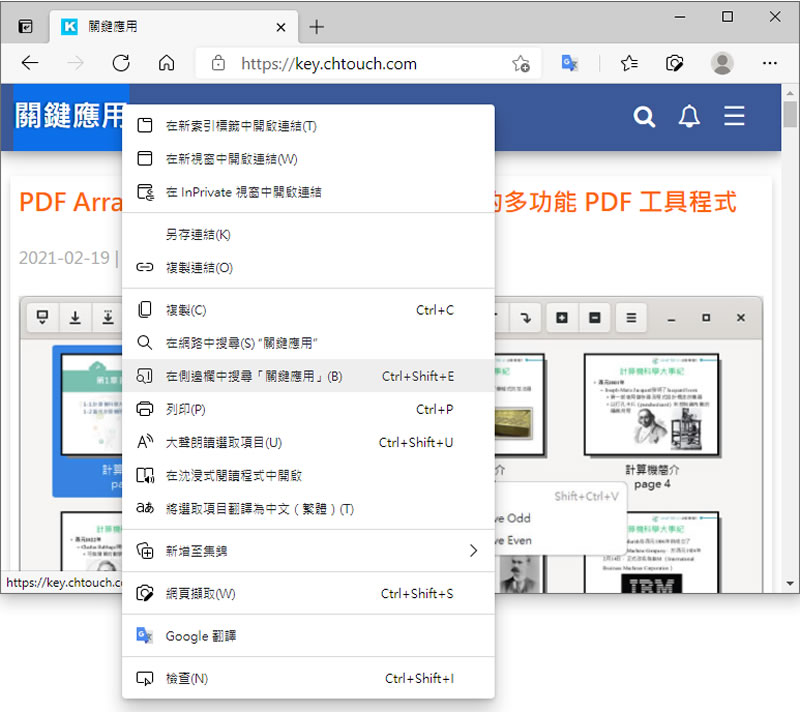Choose 大聲朗讀選取項目(U)
This screenshot has width=800, height=712.
click(x=308, y=442)
